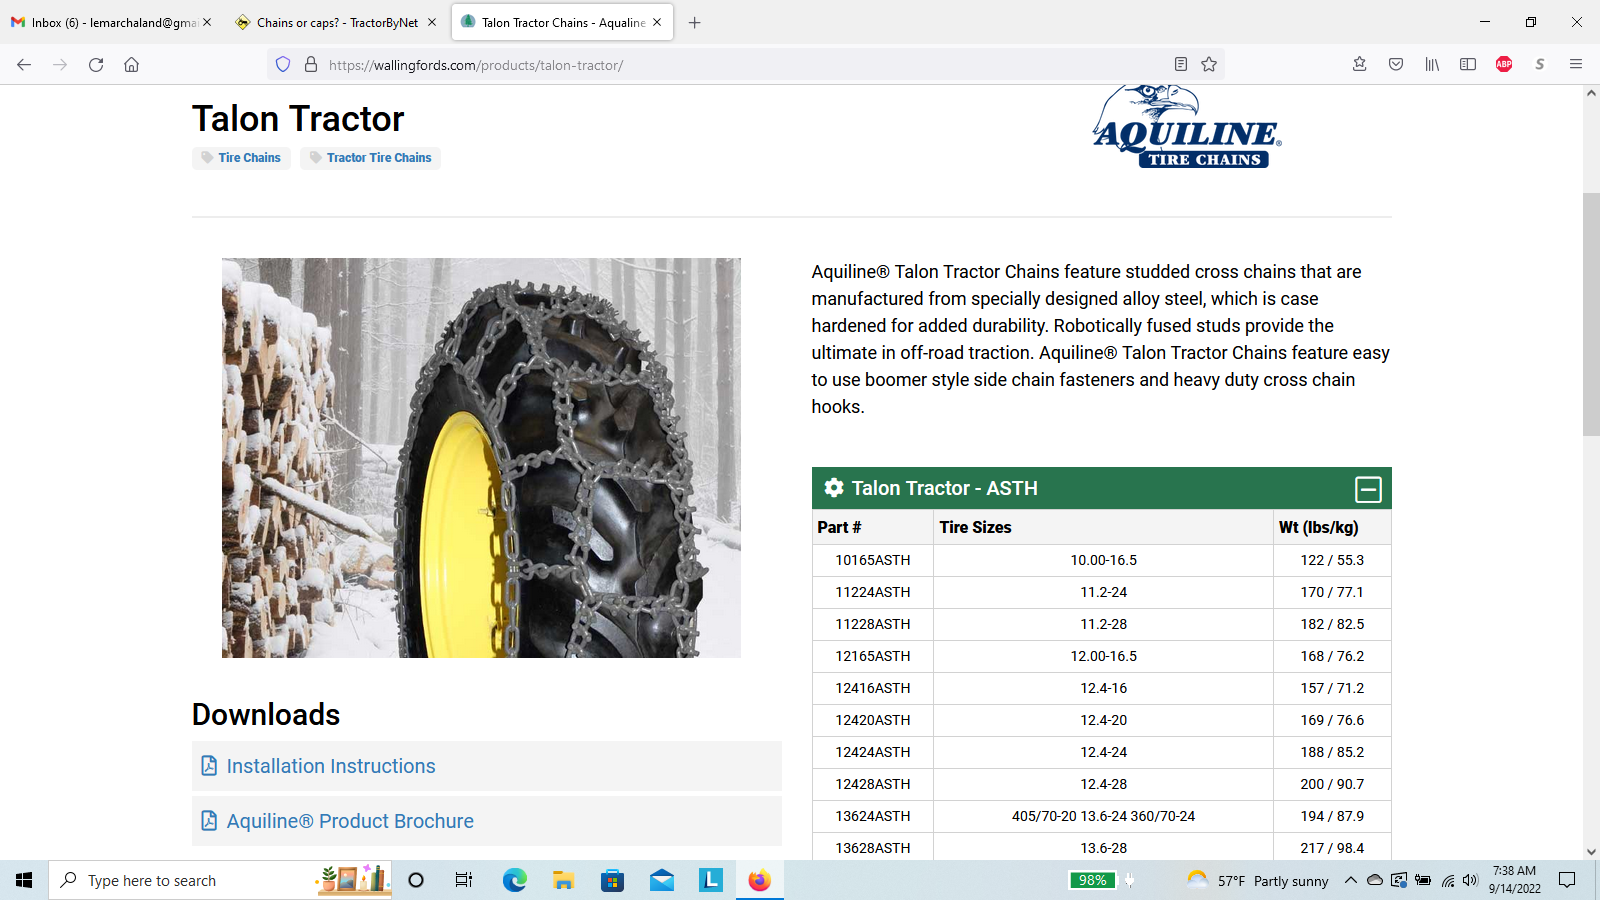Open Adblock Plus extension

[1504, 65]
